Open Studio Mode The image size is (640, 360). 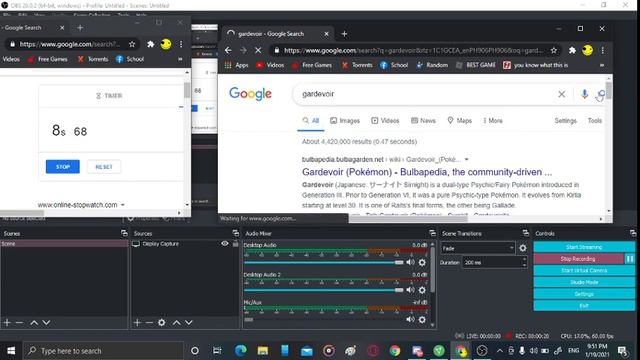tap(584, 282)
